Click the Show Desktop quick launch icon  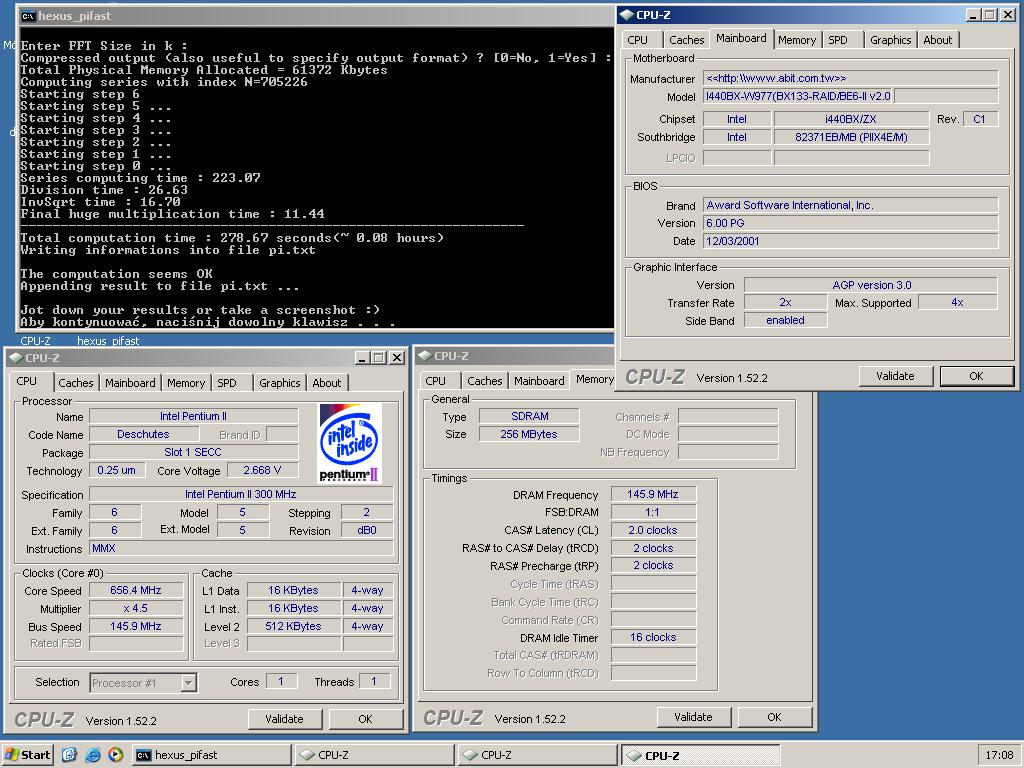click(x=69, y=755)
